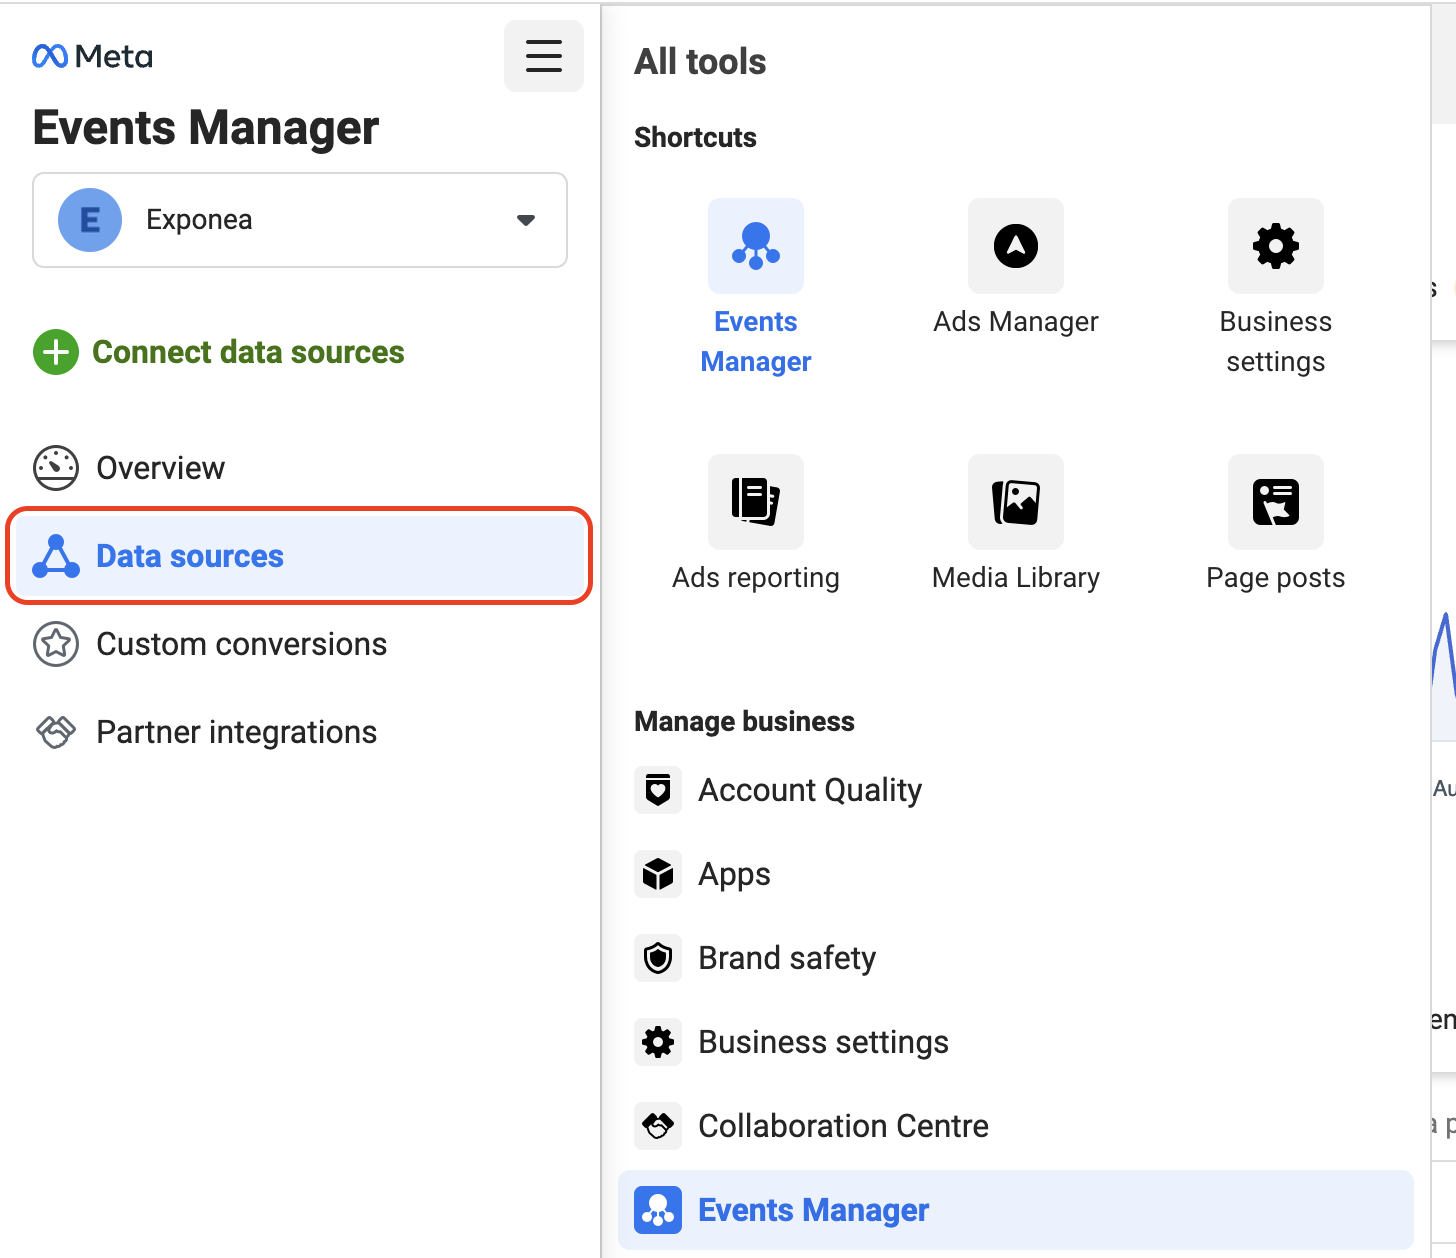Click the Partner integrations handshake icon

(56, 732)
